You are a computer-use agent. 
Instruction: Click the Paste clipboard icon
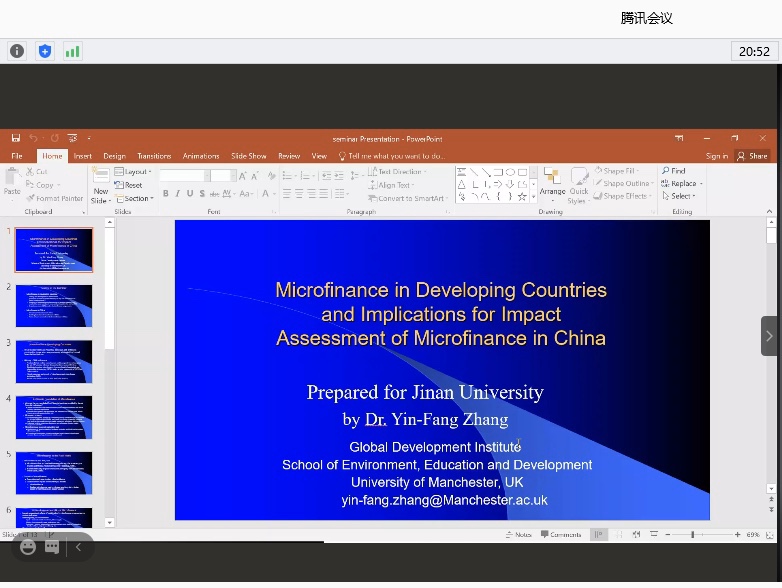point(12,178)
